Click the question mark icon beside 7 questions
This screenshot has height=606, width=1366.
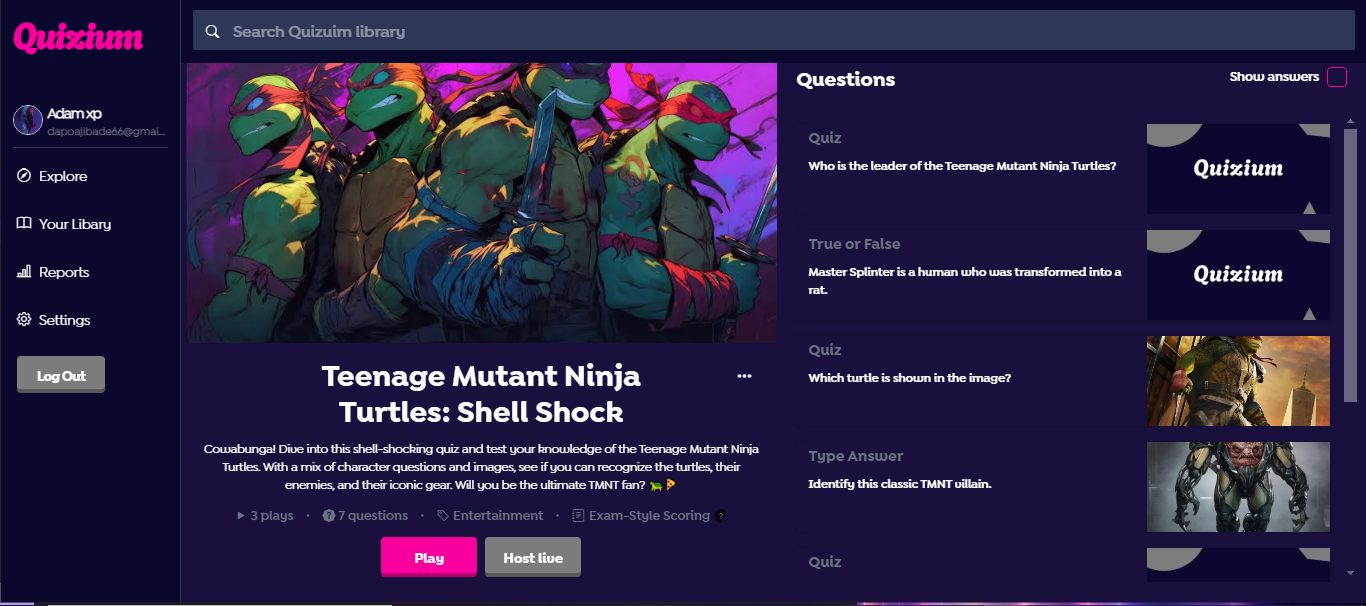[x=329, y=516]
